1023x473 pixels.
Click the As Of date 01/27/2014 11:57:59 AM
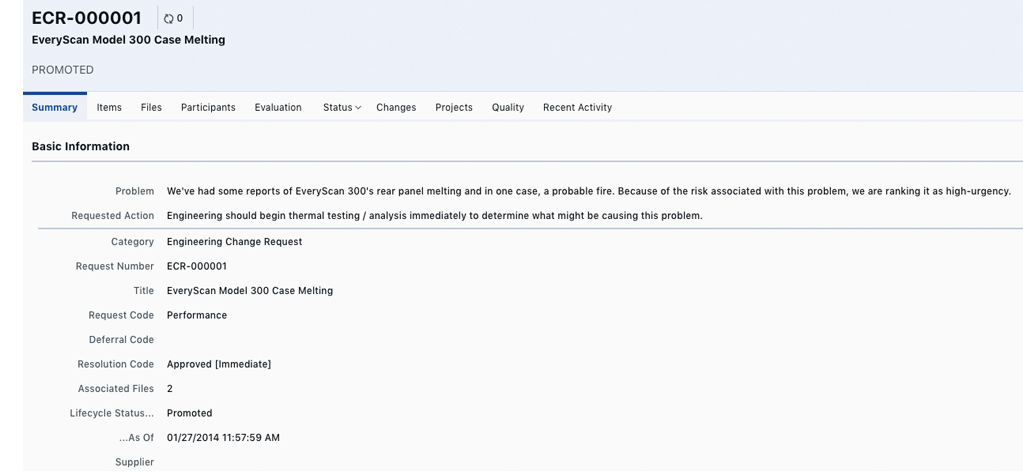pos(223,438)
